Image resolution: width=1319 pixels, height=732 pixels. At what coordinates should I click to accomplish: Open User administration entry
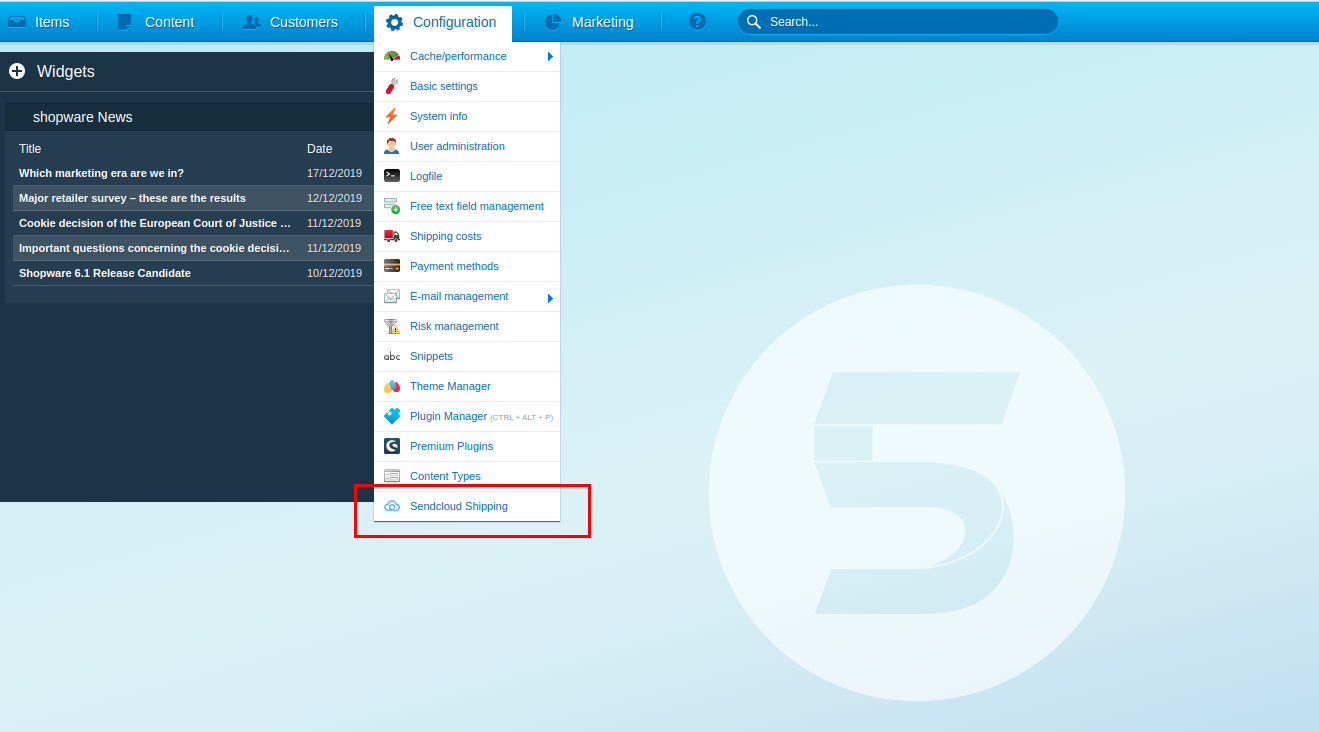coord(467,147)
